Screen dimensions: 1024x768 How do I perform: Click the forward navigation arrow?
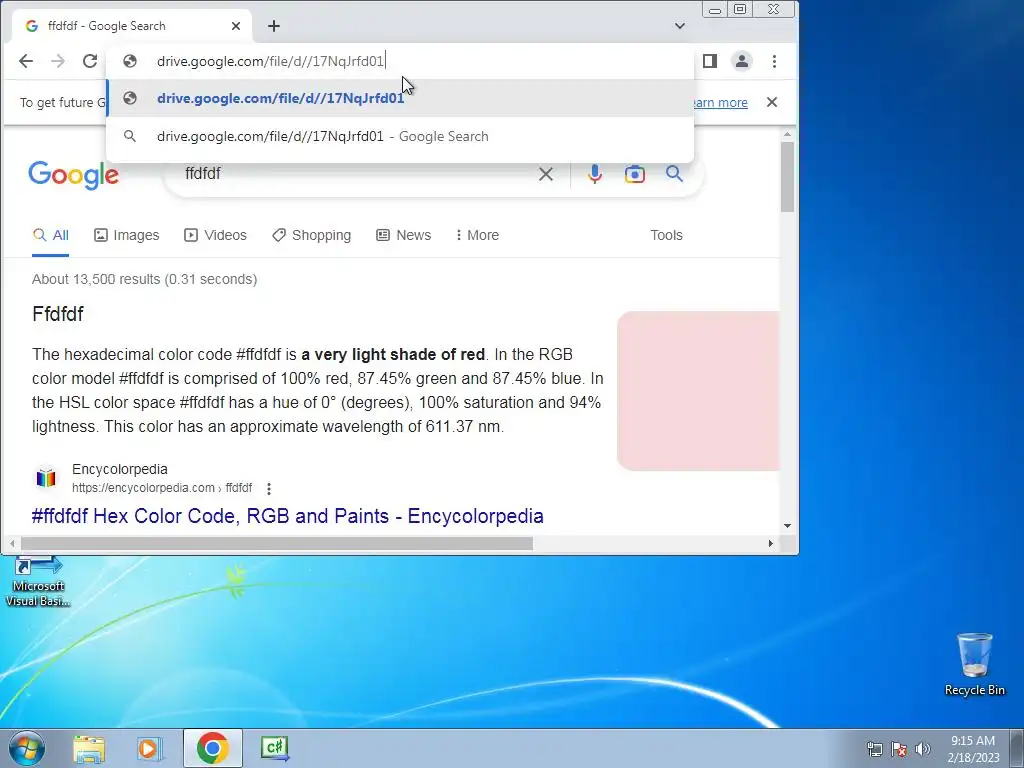tap(58, 61)
